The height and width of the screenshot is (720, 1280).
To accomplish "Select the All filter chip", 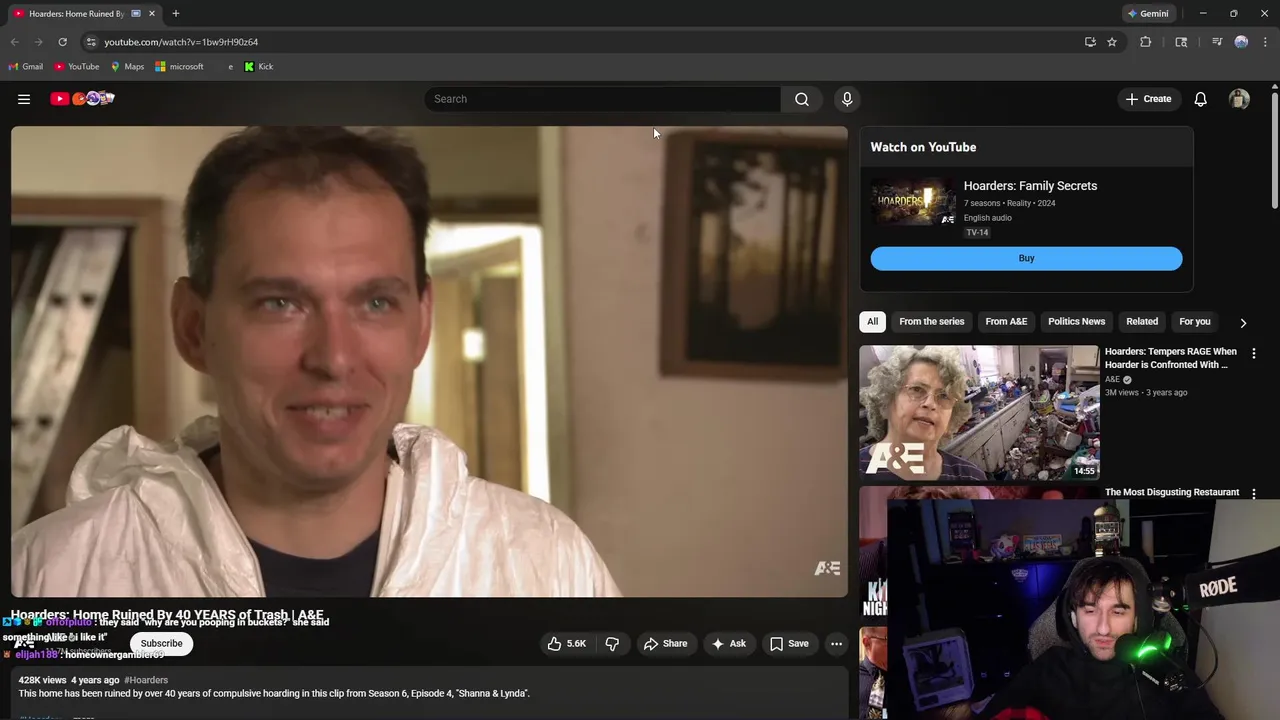I will click(872, 322).
